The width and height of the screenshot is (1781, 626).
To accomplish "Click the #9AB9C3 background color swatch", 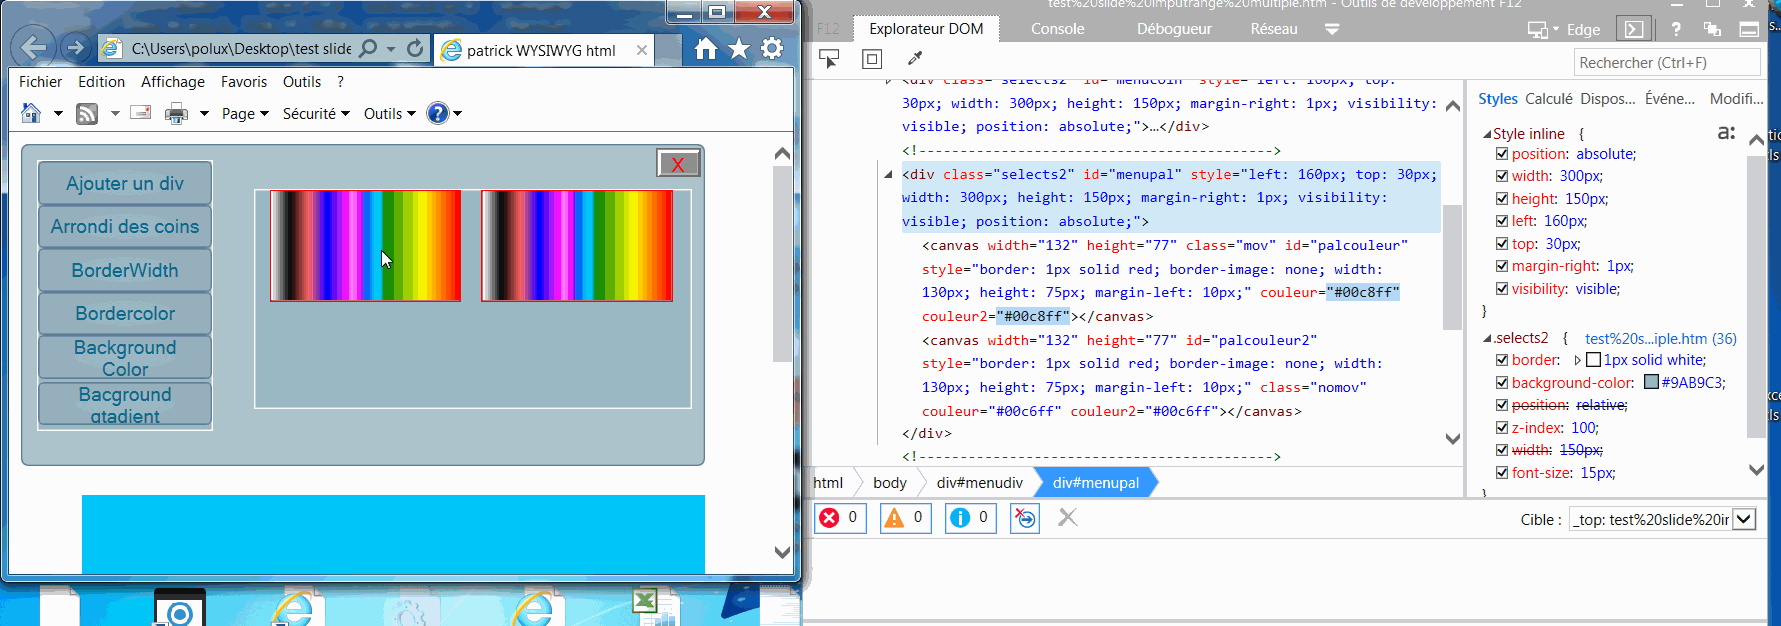I will click(x=1652, y=382).
